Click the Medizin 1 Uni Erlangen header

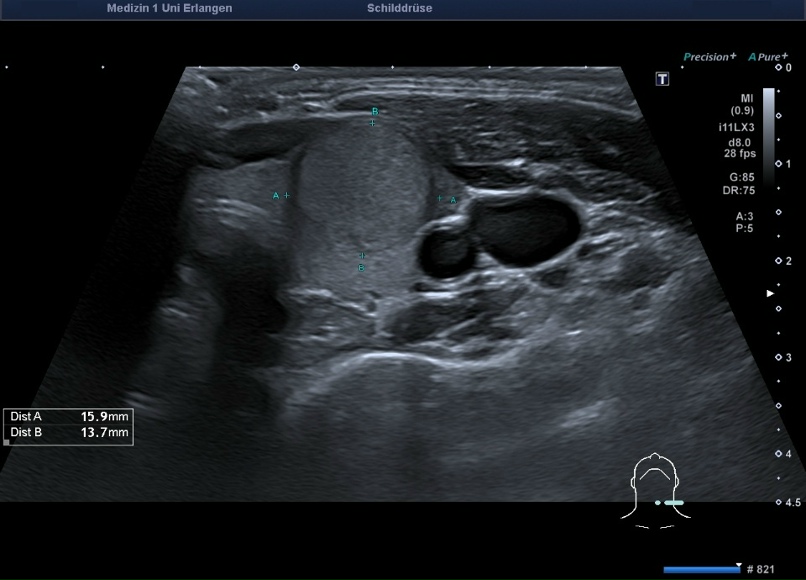pyautogui.click(x=169, y=8)
